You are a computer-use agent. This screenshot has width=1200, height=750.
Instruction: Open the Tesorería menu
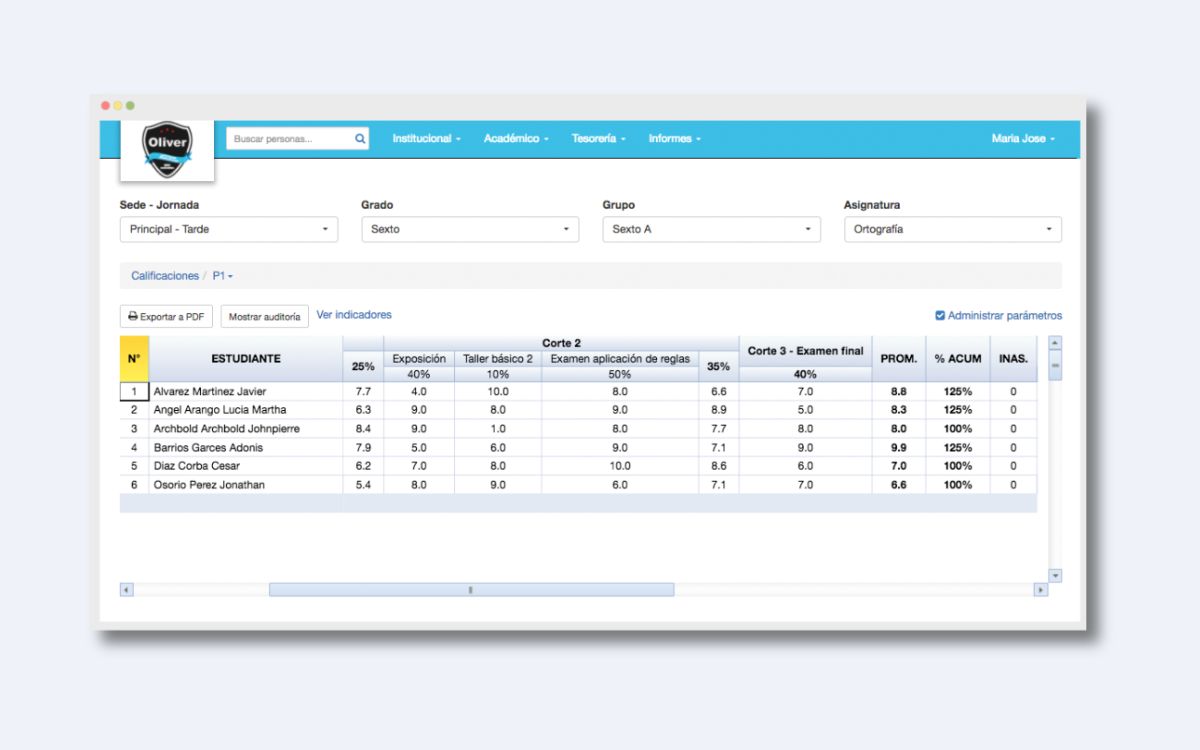[x=598, y=139]
